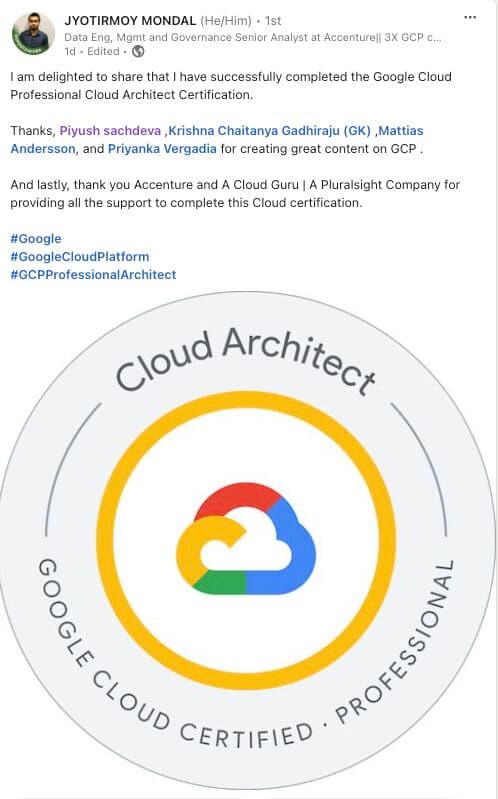Open the three-dot post options menu
Screen dimensions: 498x799
click(x=470, y=18)
